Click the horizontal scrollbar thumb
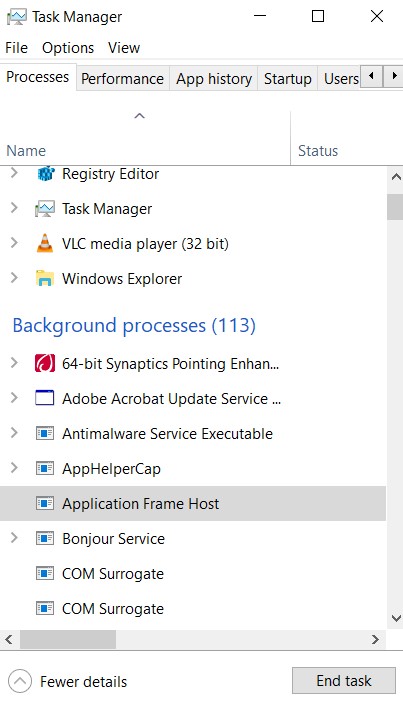Screen dimensions: 403x707 pos(68,639)
